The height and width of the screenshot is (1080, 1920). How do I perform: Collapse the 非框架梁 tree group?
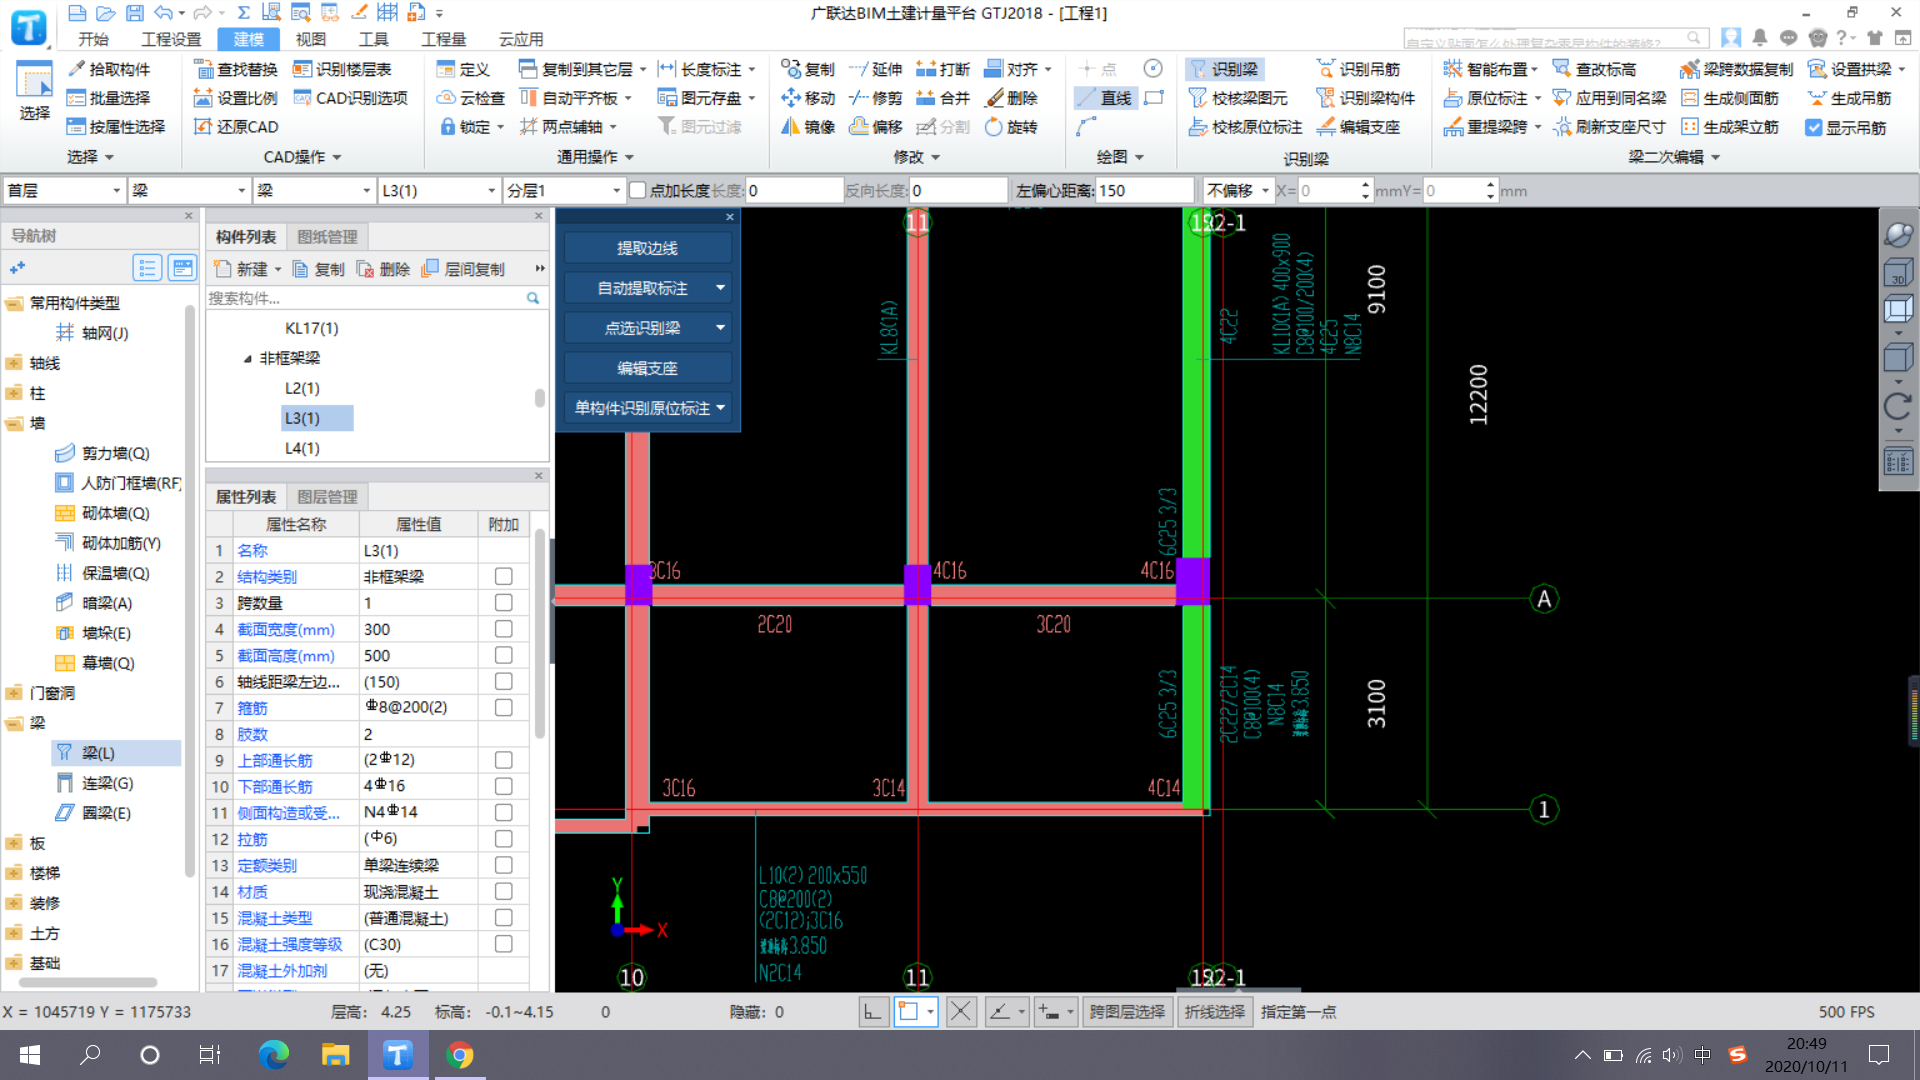click(x=247, y=358)
